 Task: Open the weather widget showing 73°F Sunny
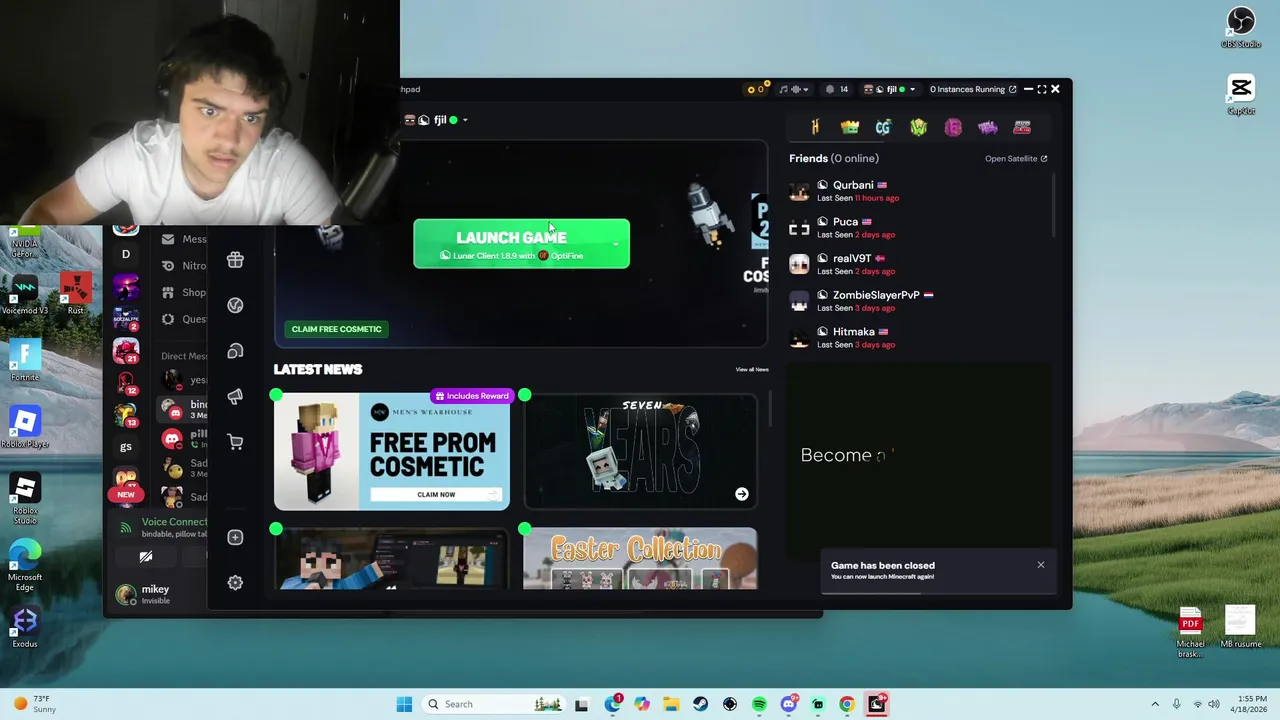coord(34,704)
